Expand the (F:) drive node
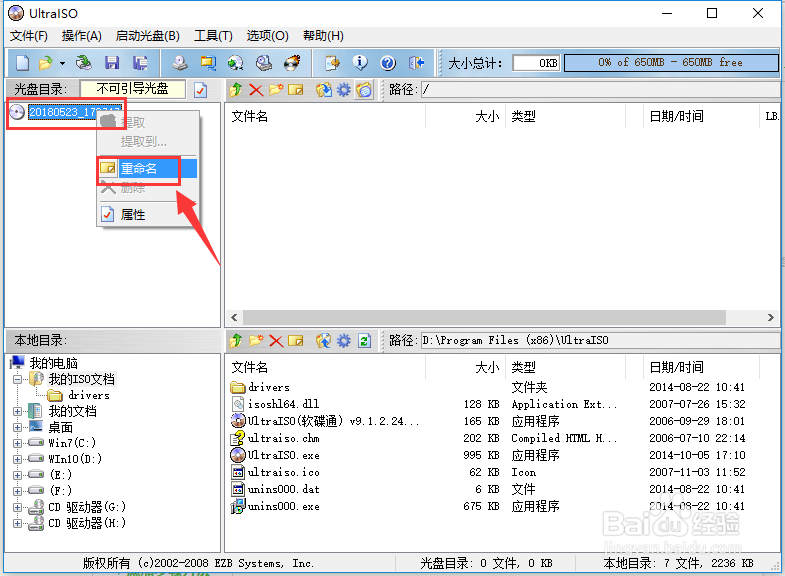Viewport: 785px width, 576px height. [x=17, y=491]
